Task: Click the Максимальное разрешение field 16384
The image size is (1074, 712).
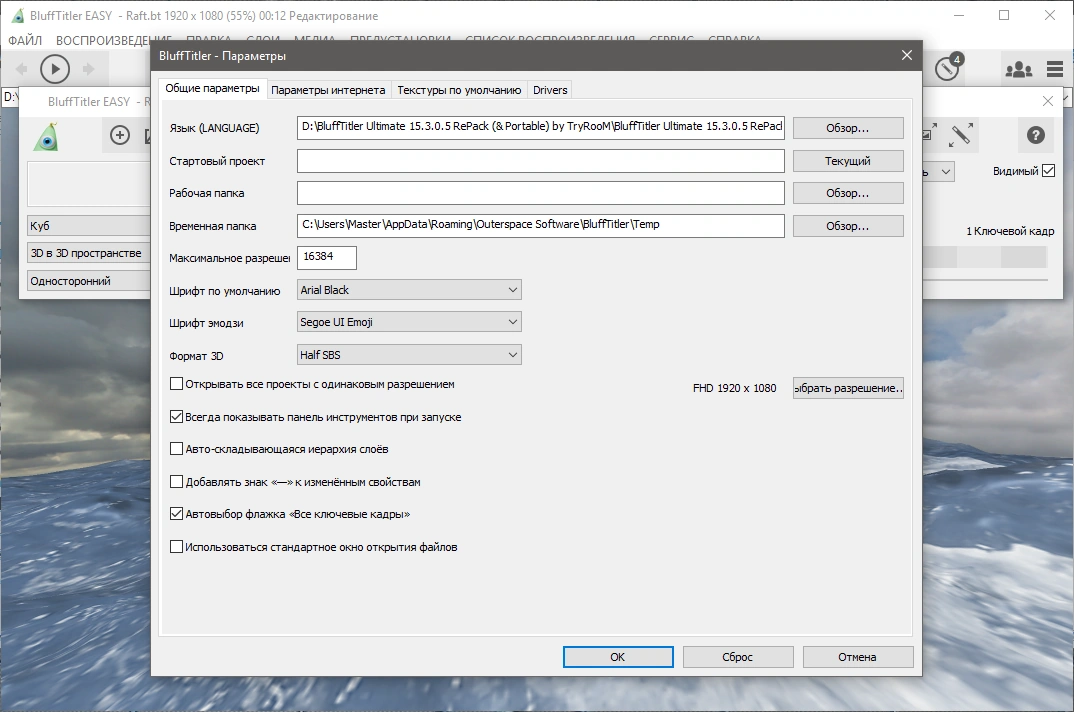Action: 327,258
